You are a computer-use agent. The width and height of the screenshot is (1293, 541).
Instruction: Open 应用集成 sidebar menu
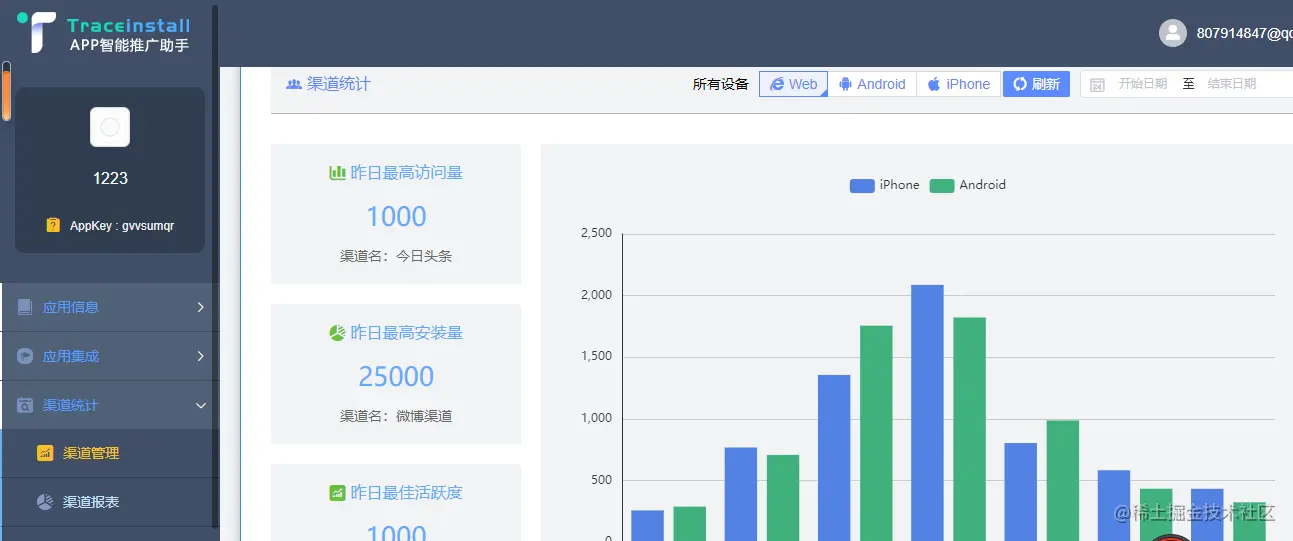[x=108, y=356]
